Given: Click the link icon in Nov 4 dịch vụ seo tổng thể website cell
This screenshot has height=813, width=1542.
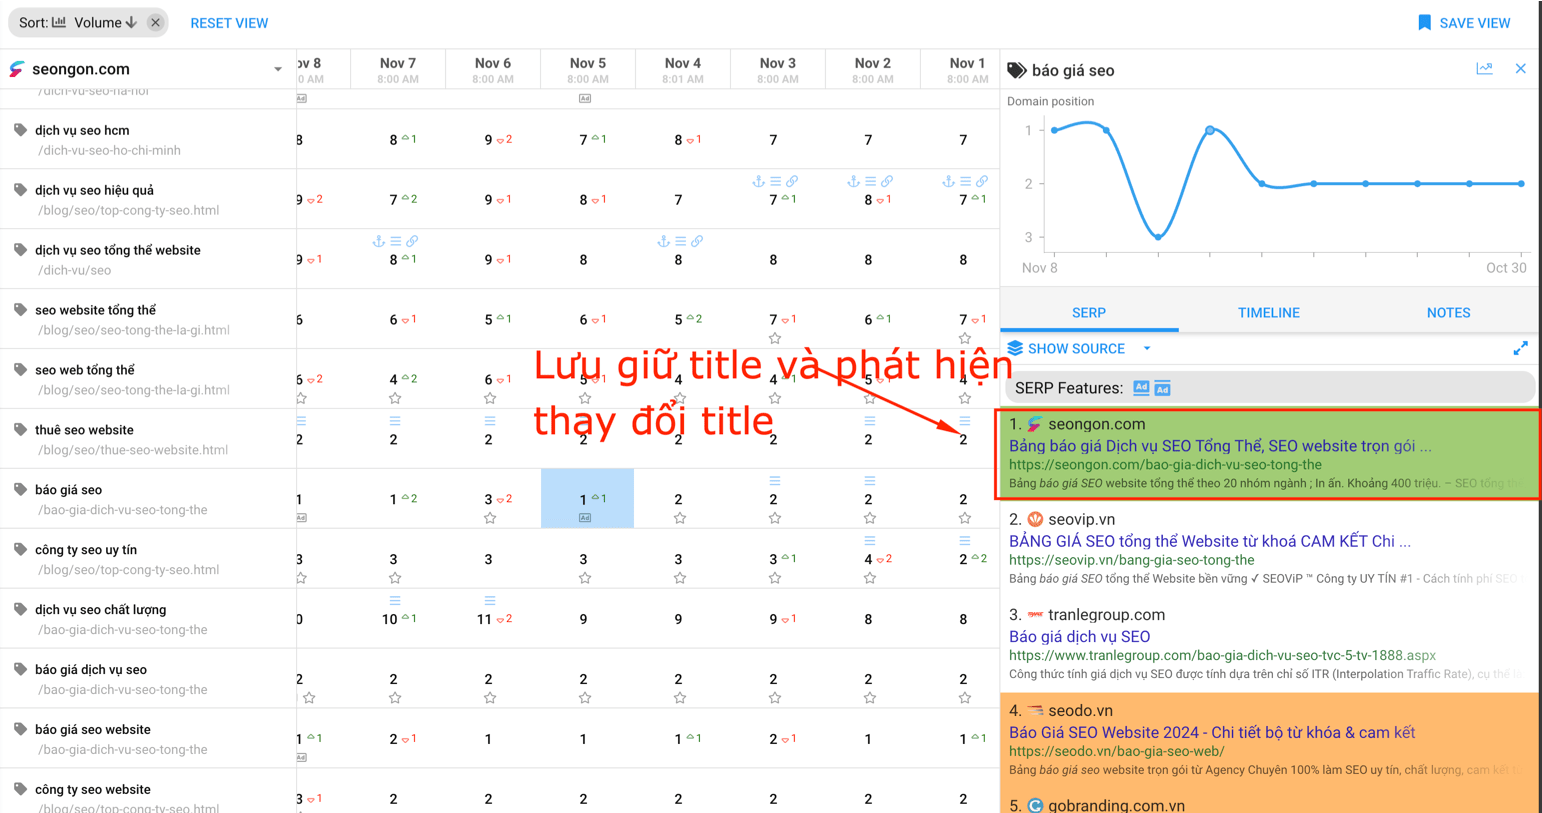Looking at the screenshot, I should point(697,241).
